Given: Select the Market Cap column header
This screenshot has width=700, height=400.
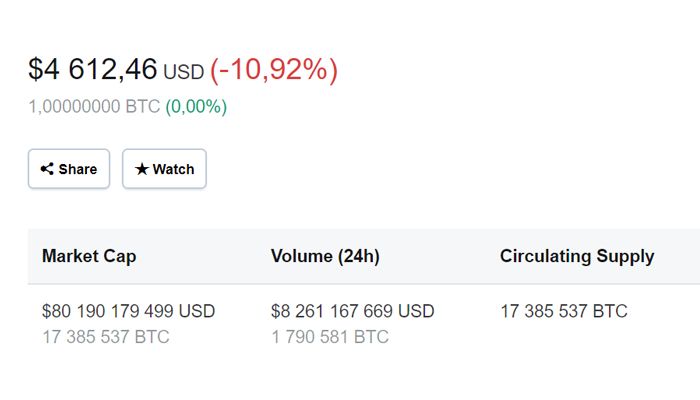Looking at the screenshot, I should (89, 256).
